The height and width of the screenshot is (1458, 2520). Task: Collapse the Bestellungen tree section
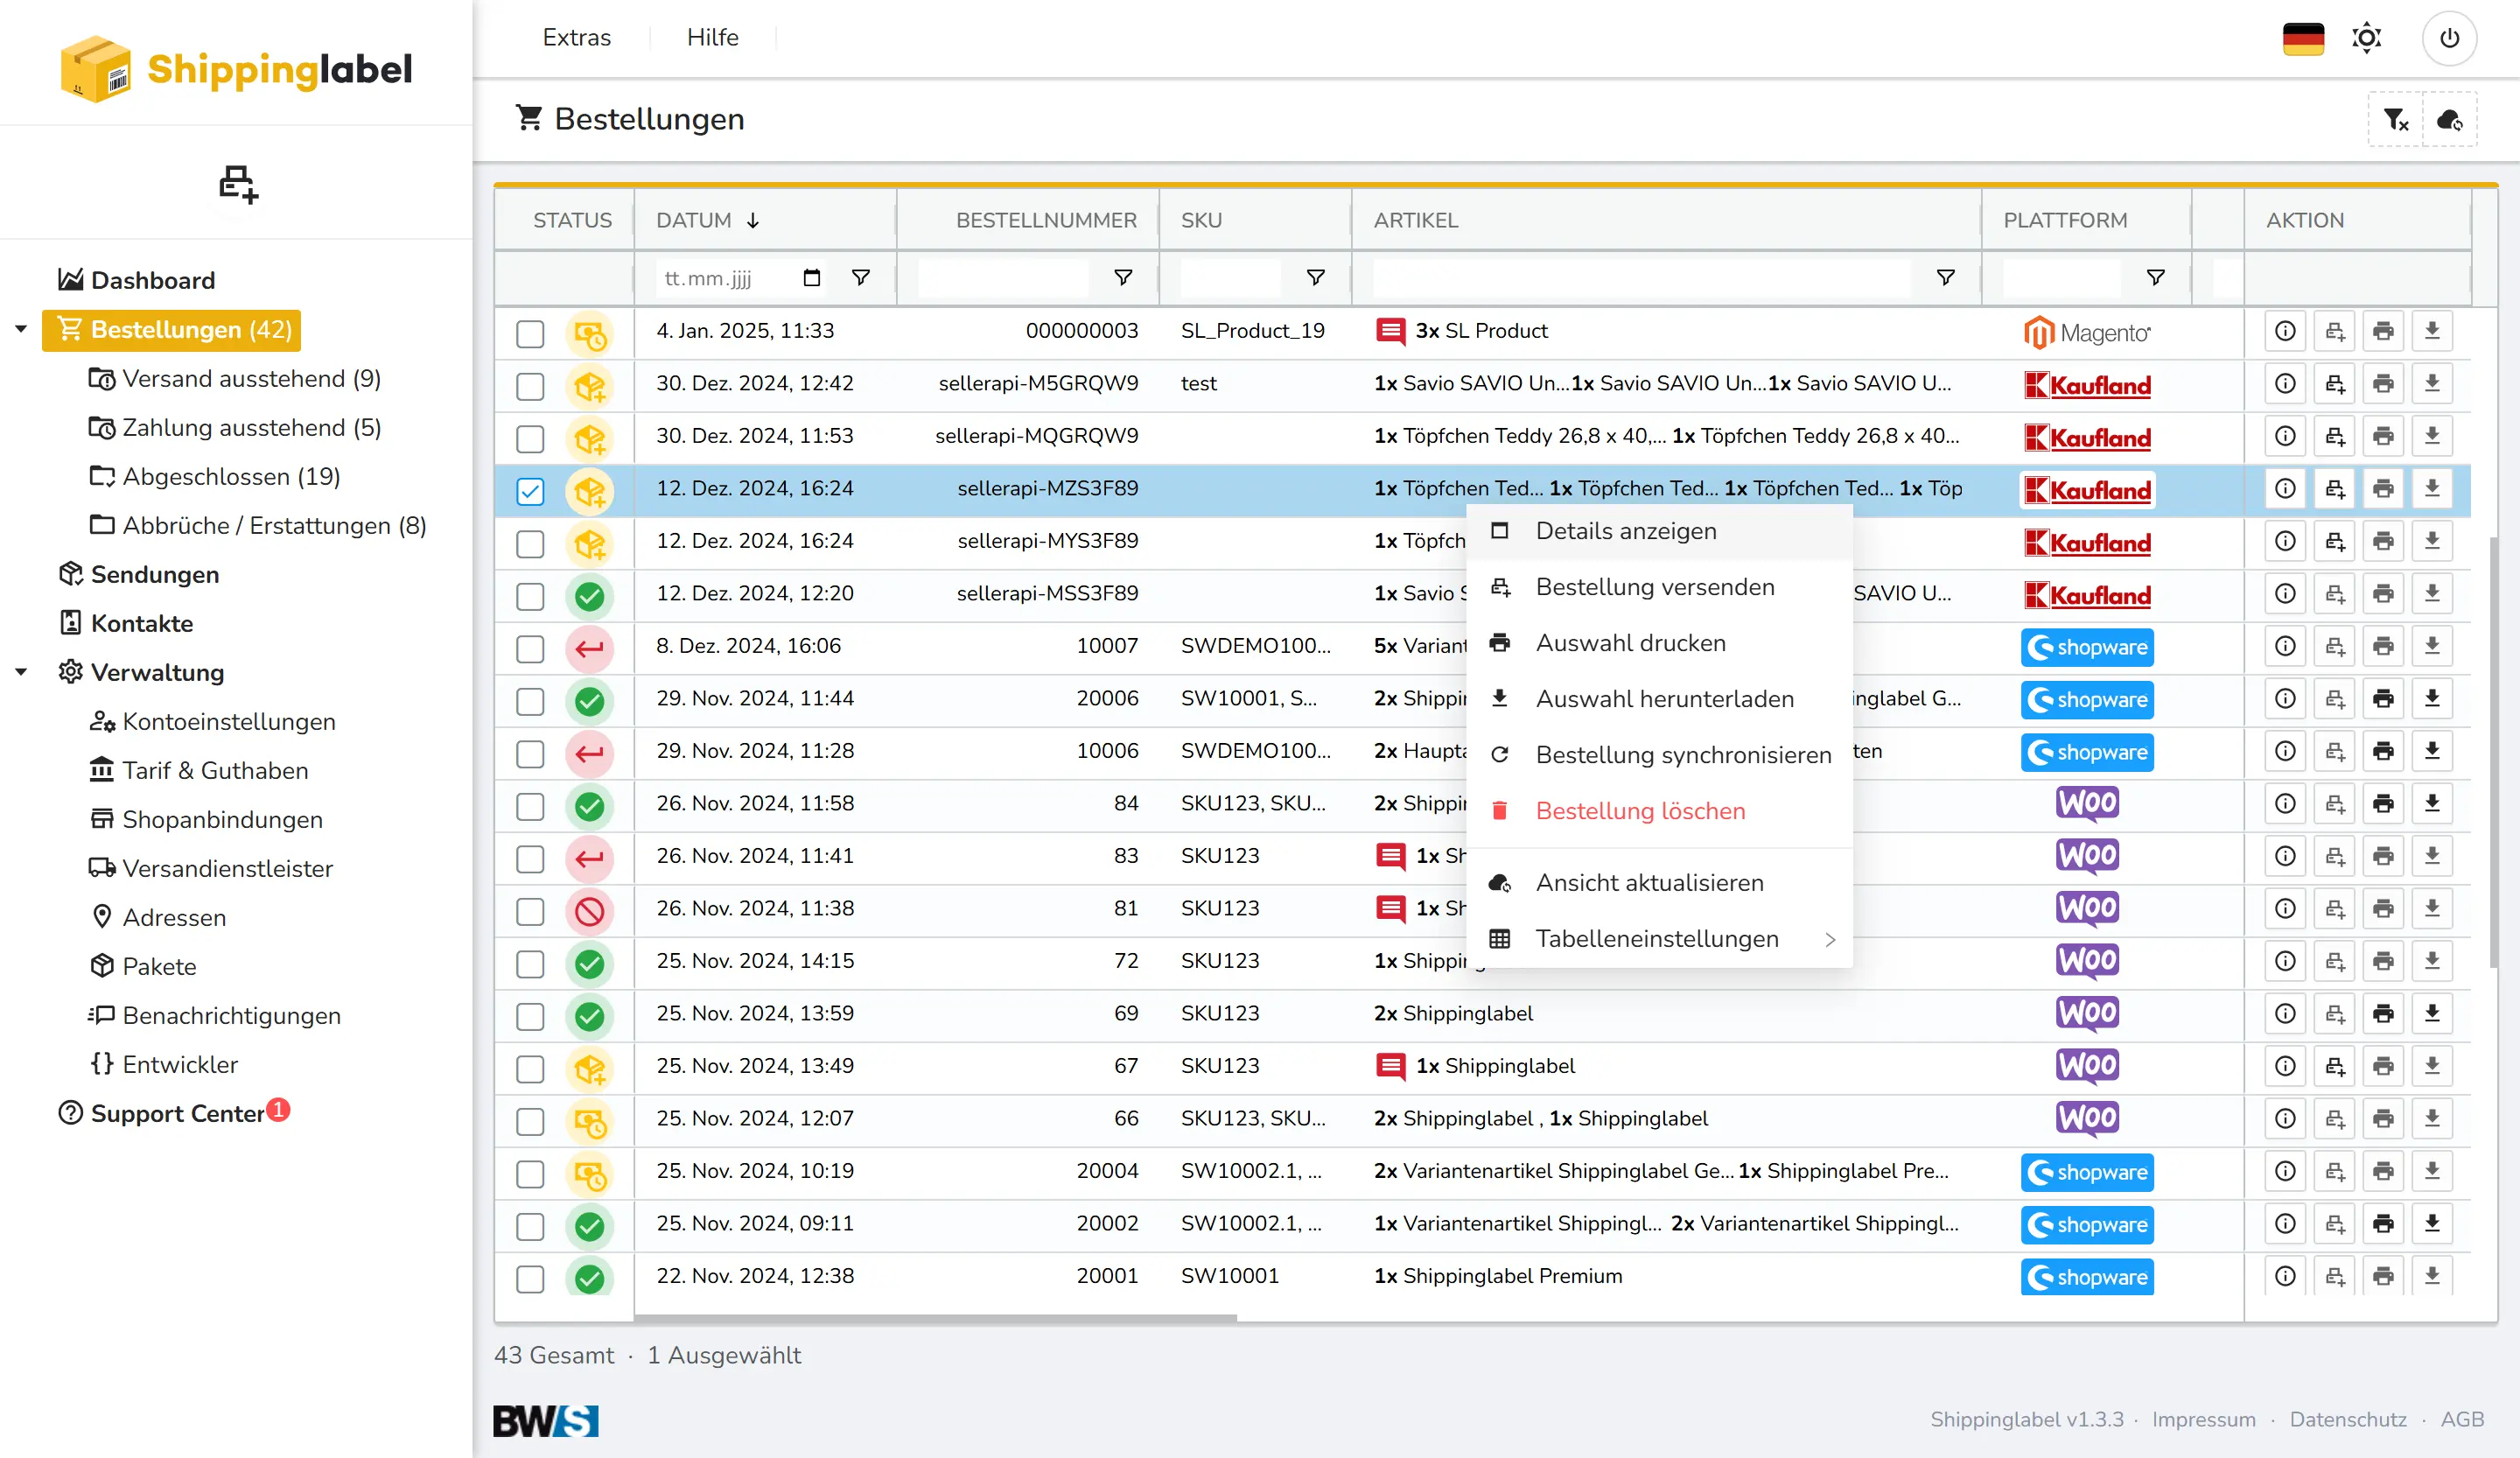pos(21,329)
